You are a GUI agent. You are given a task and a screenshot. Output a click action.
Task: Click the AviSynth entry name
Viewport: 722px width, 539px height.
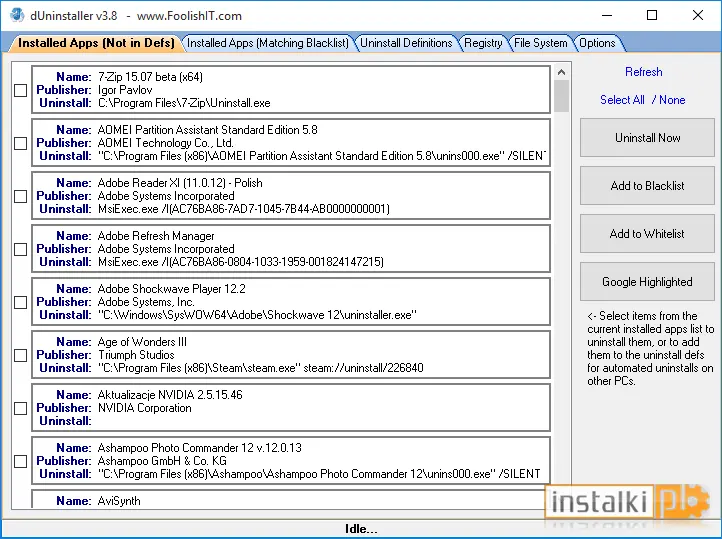pyautogui.click(x=119, y=501)
